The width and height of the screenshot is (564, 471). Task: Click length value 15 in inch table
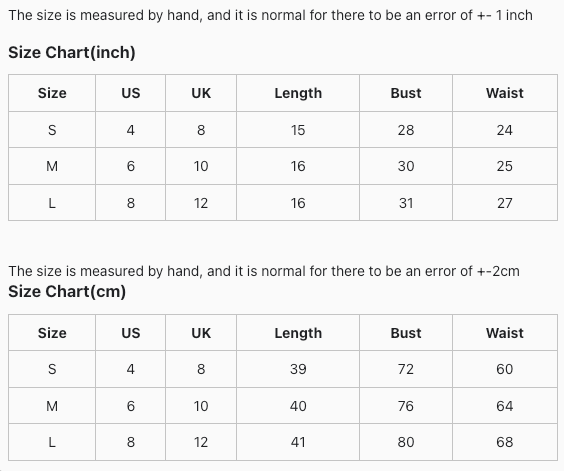(x=298, y=130)
